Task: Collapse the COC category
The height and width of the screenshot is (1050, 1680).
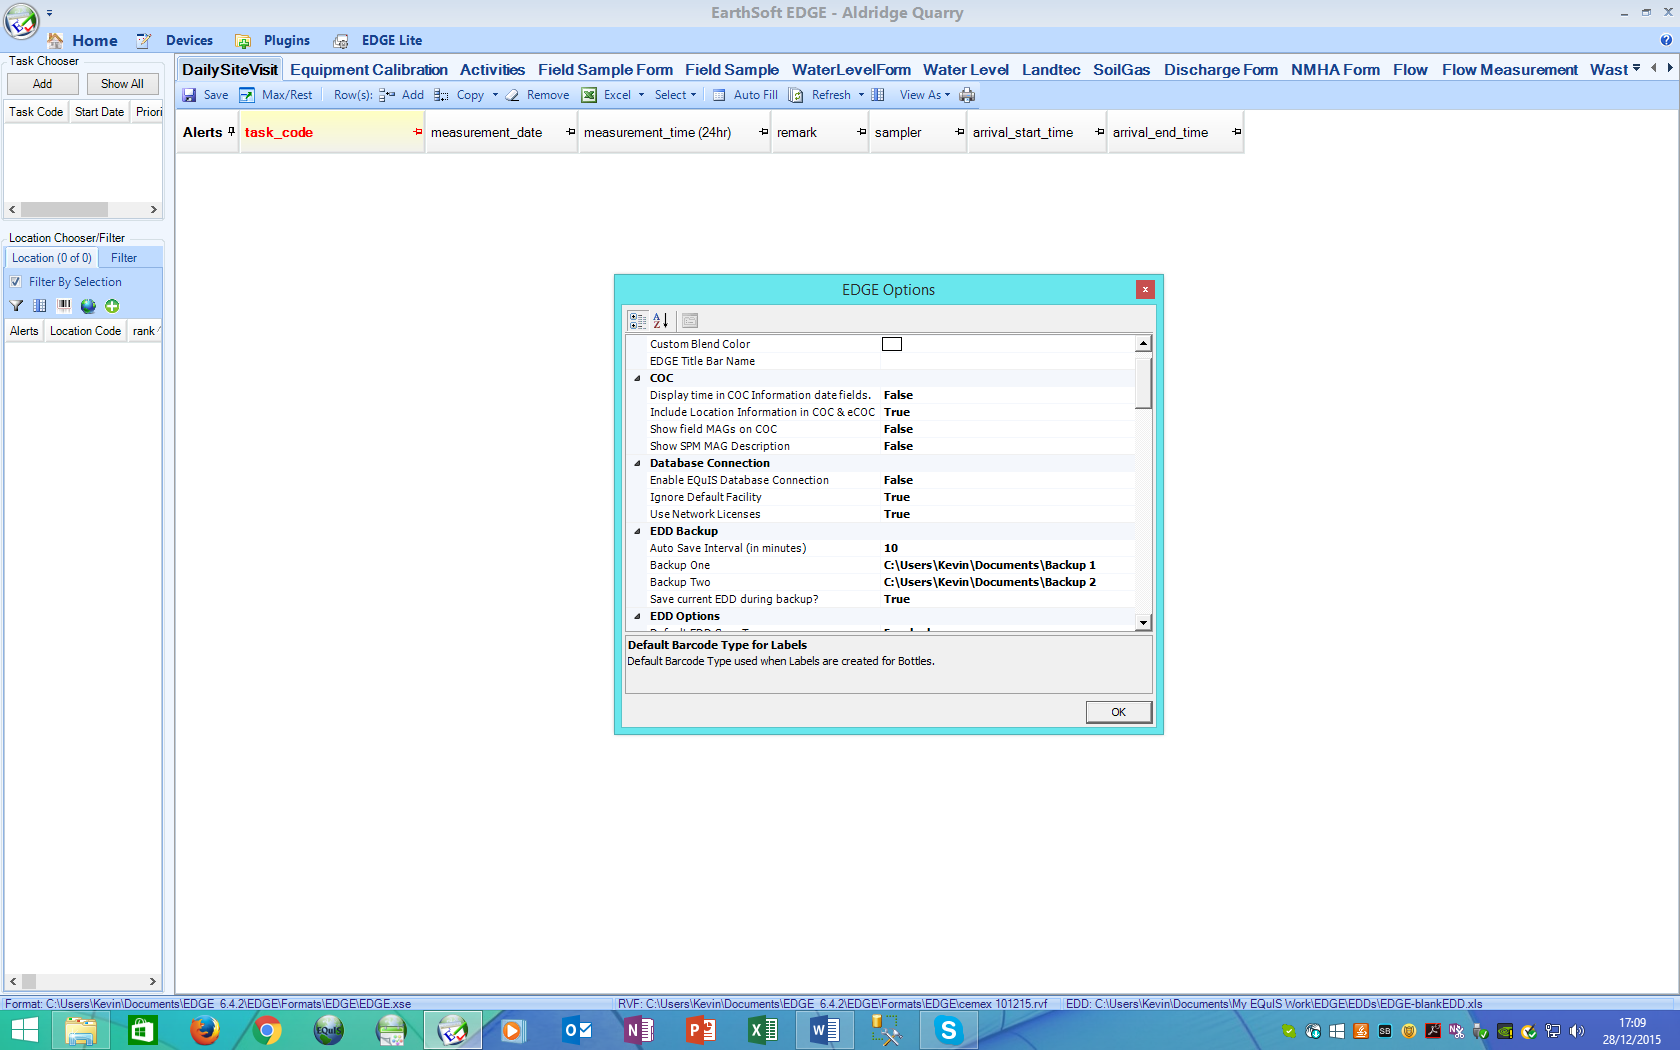Action: (637, 379)
